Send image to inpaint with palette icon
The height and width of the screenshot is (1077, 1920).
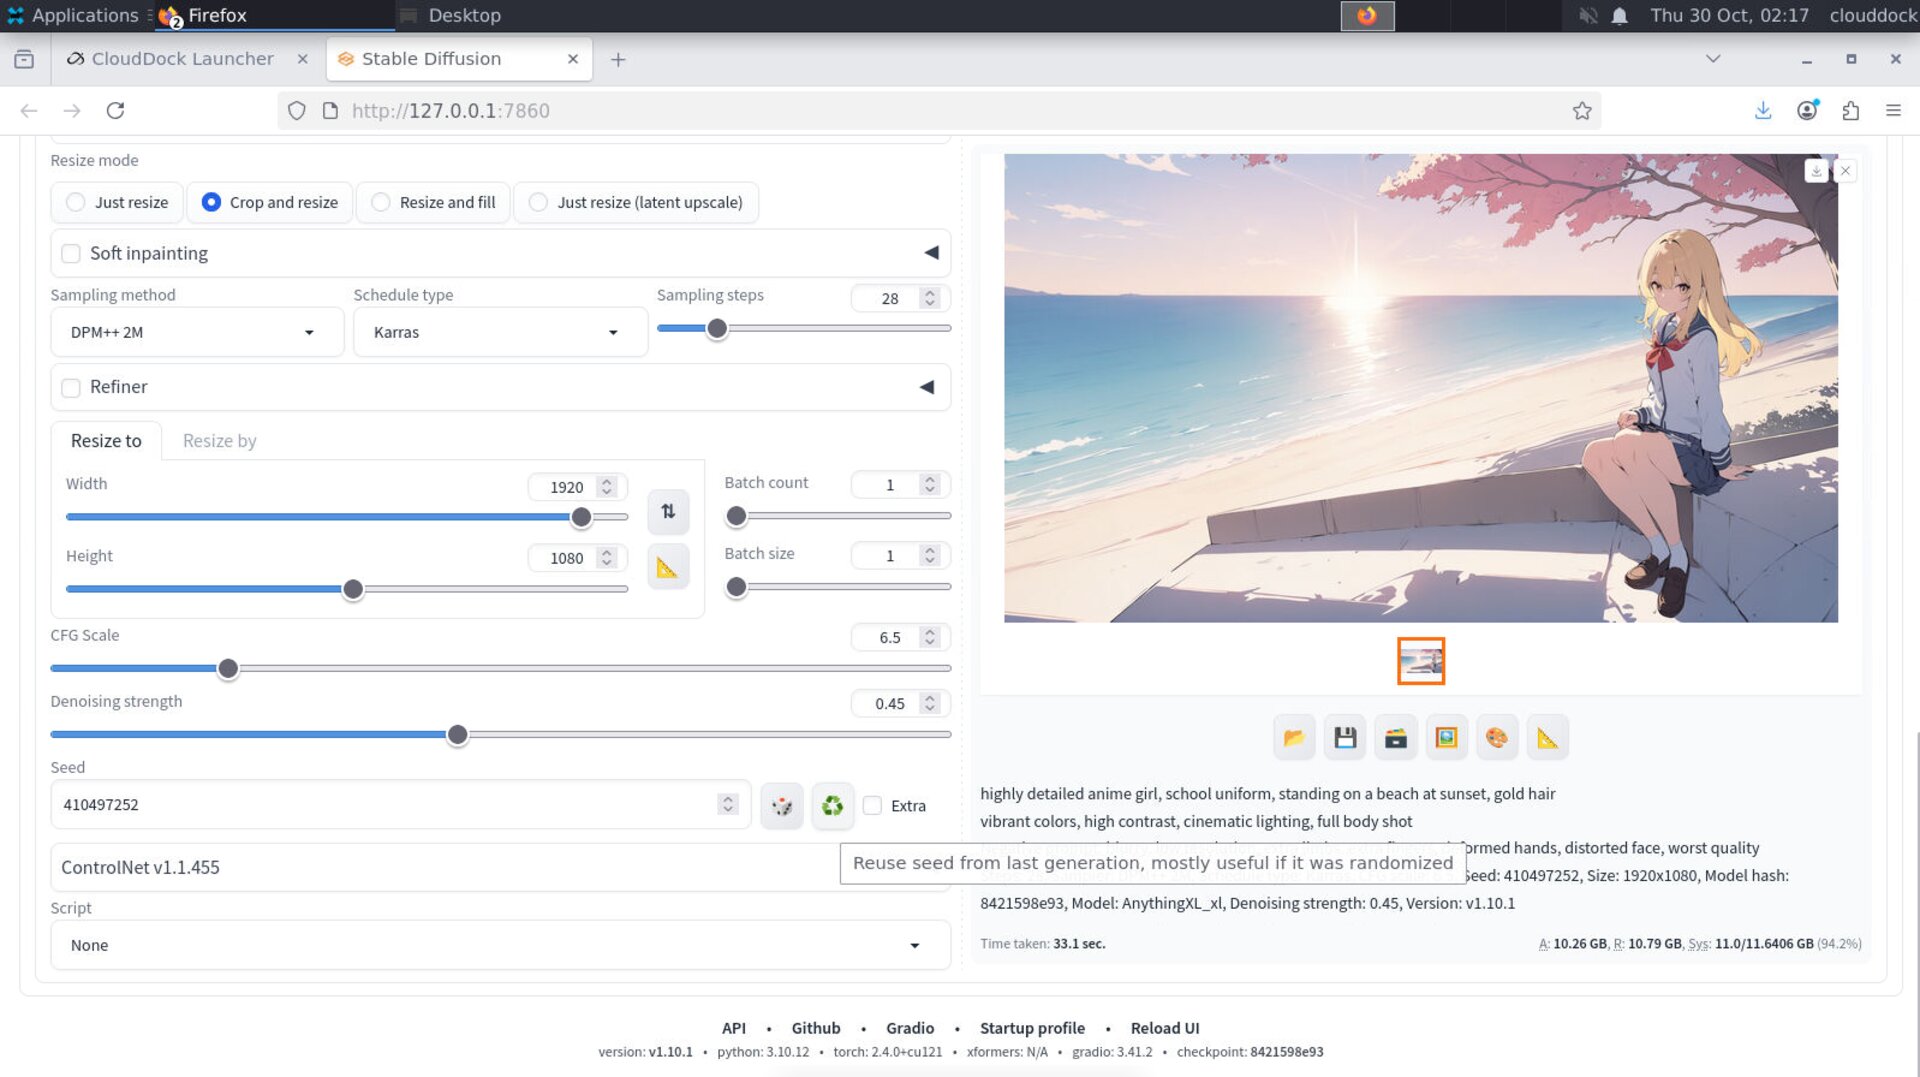(1497, 738)
